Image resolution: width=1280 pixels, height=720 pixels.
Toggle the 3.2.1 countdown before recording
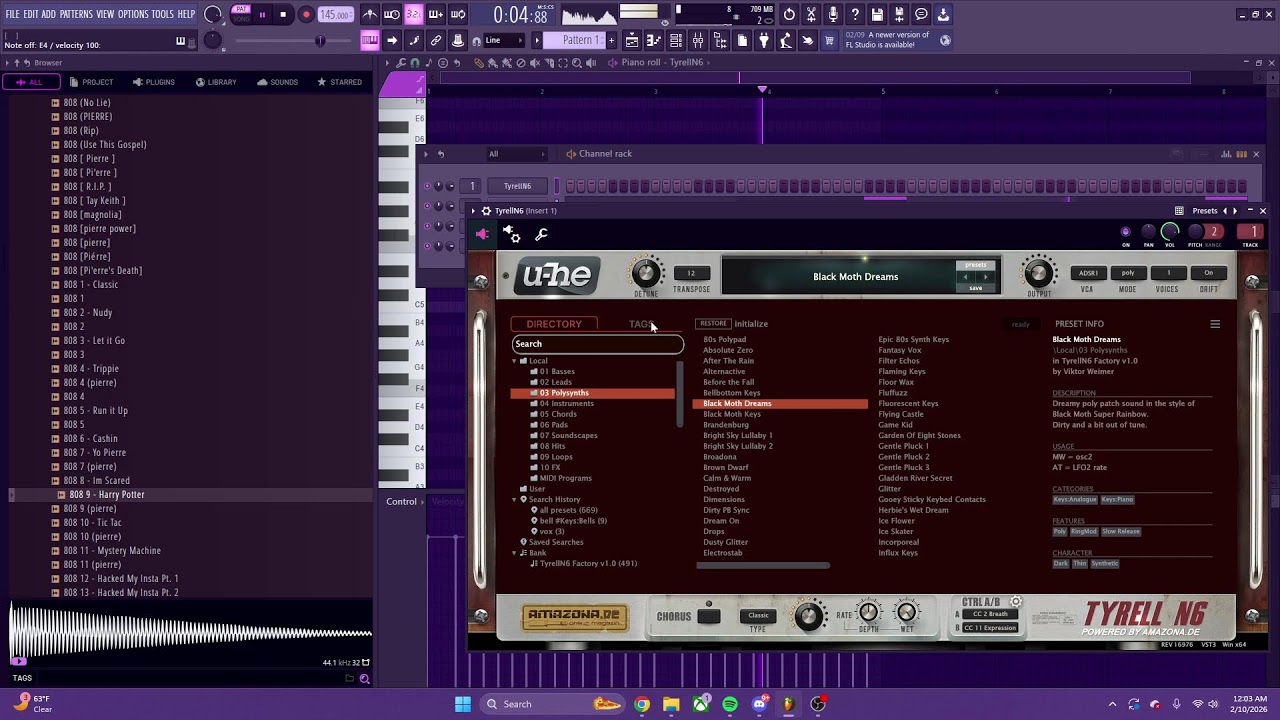414,15
